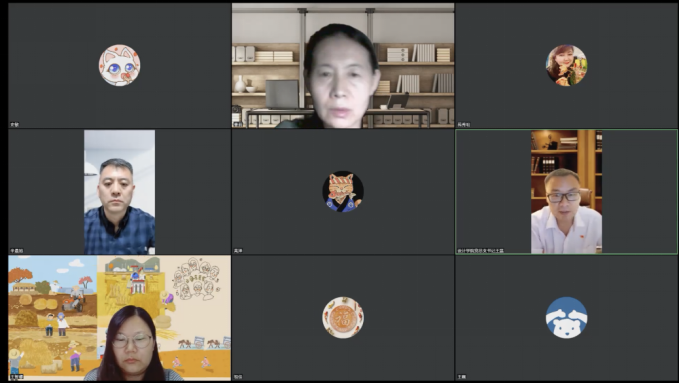Click name label of the plaid-shirt man's tile
The height and width of the screenshot is (383, 680).
(16, 251)
